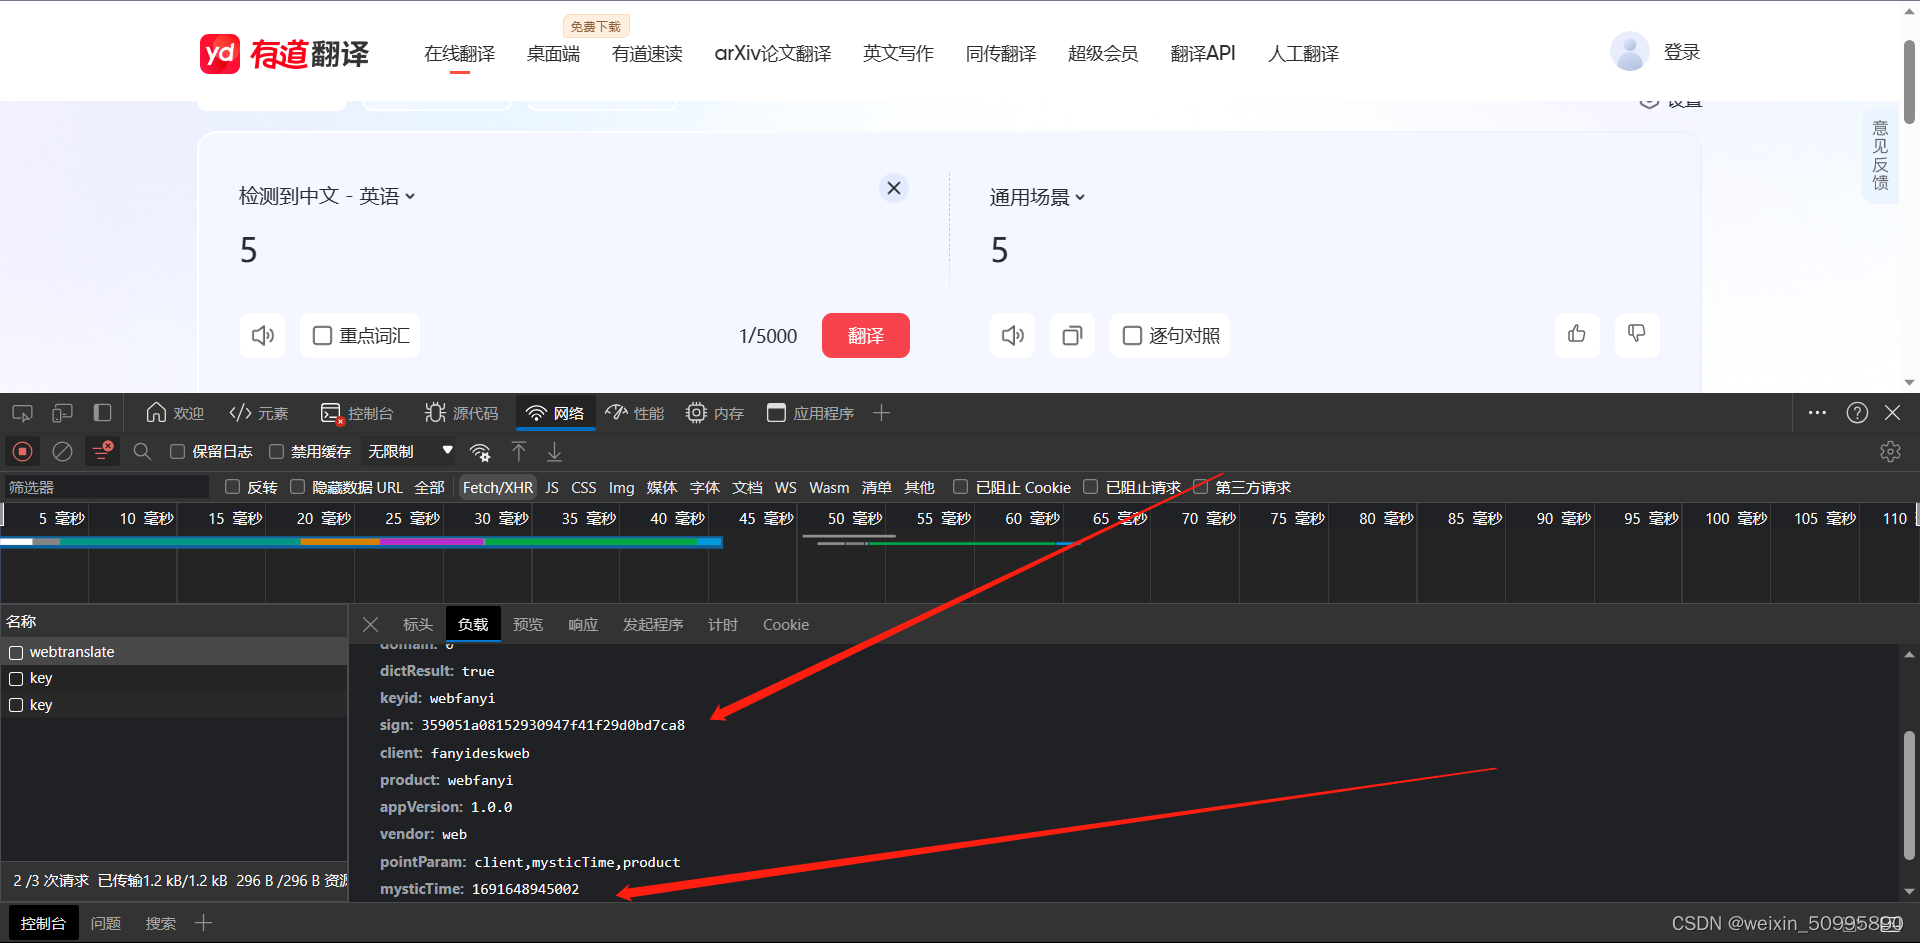1920x943 pixels.
Task: Click the payload pane scrollbar thumb
Action: [1909, 795]
